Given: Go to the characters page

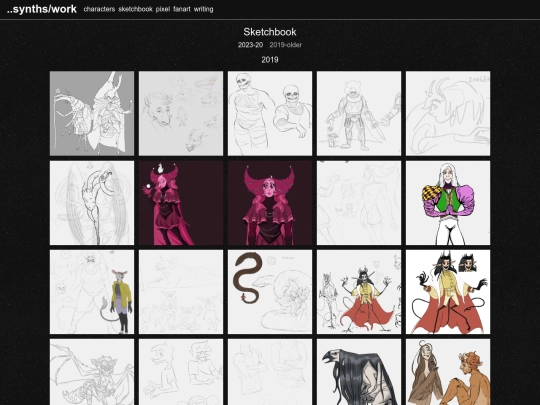Looking at the screenshot, I should [99, 9].
